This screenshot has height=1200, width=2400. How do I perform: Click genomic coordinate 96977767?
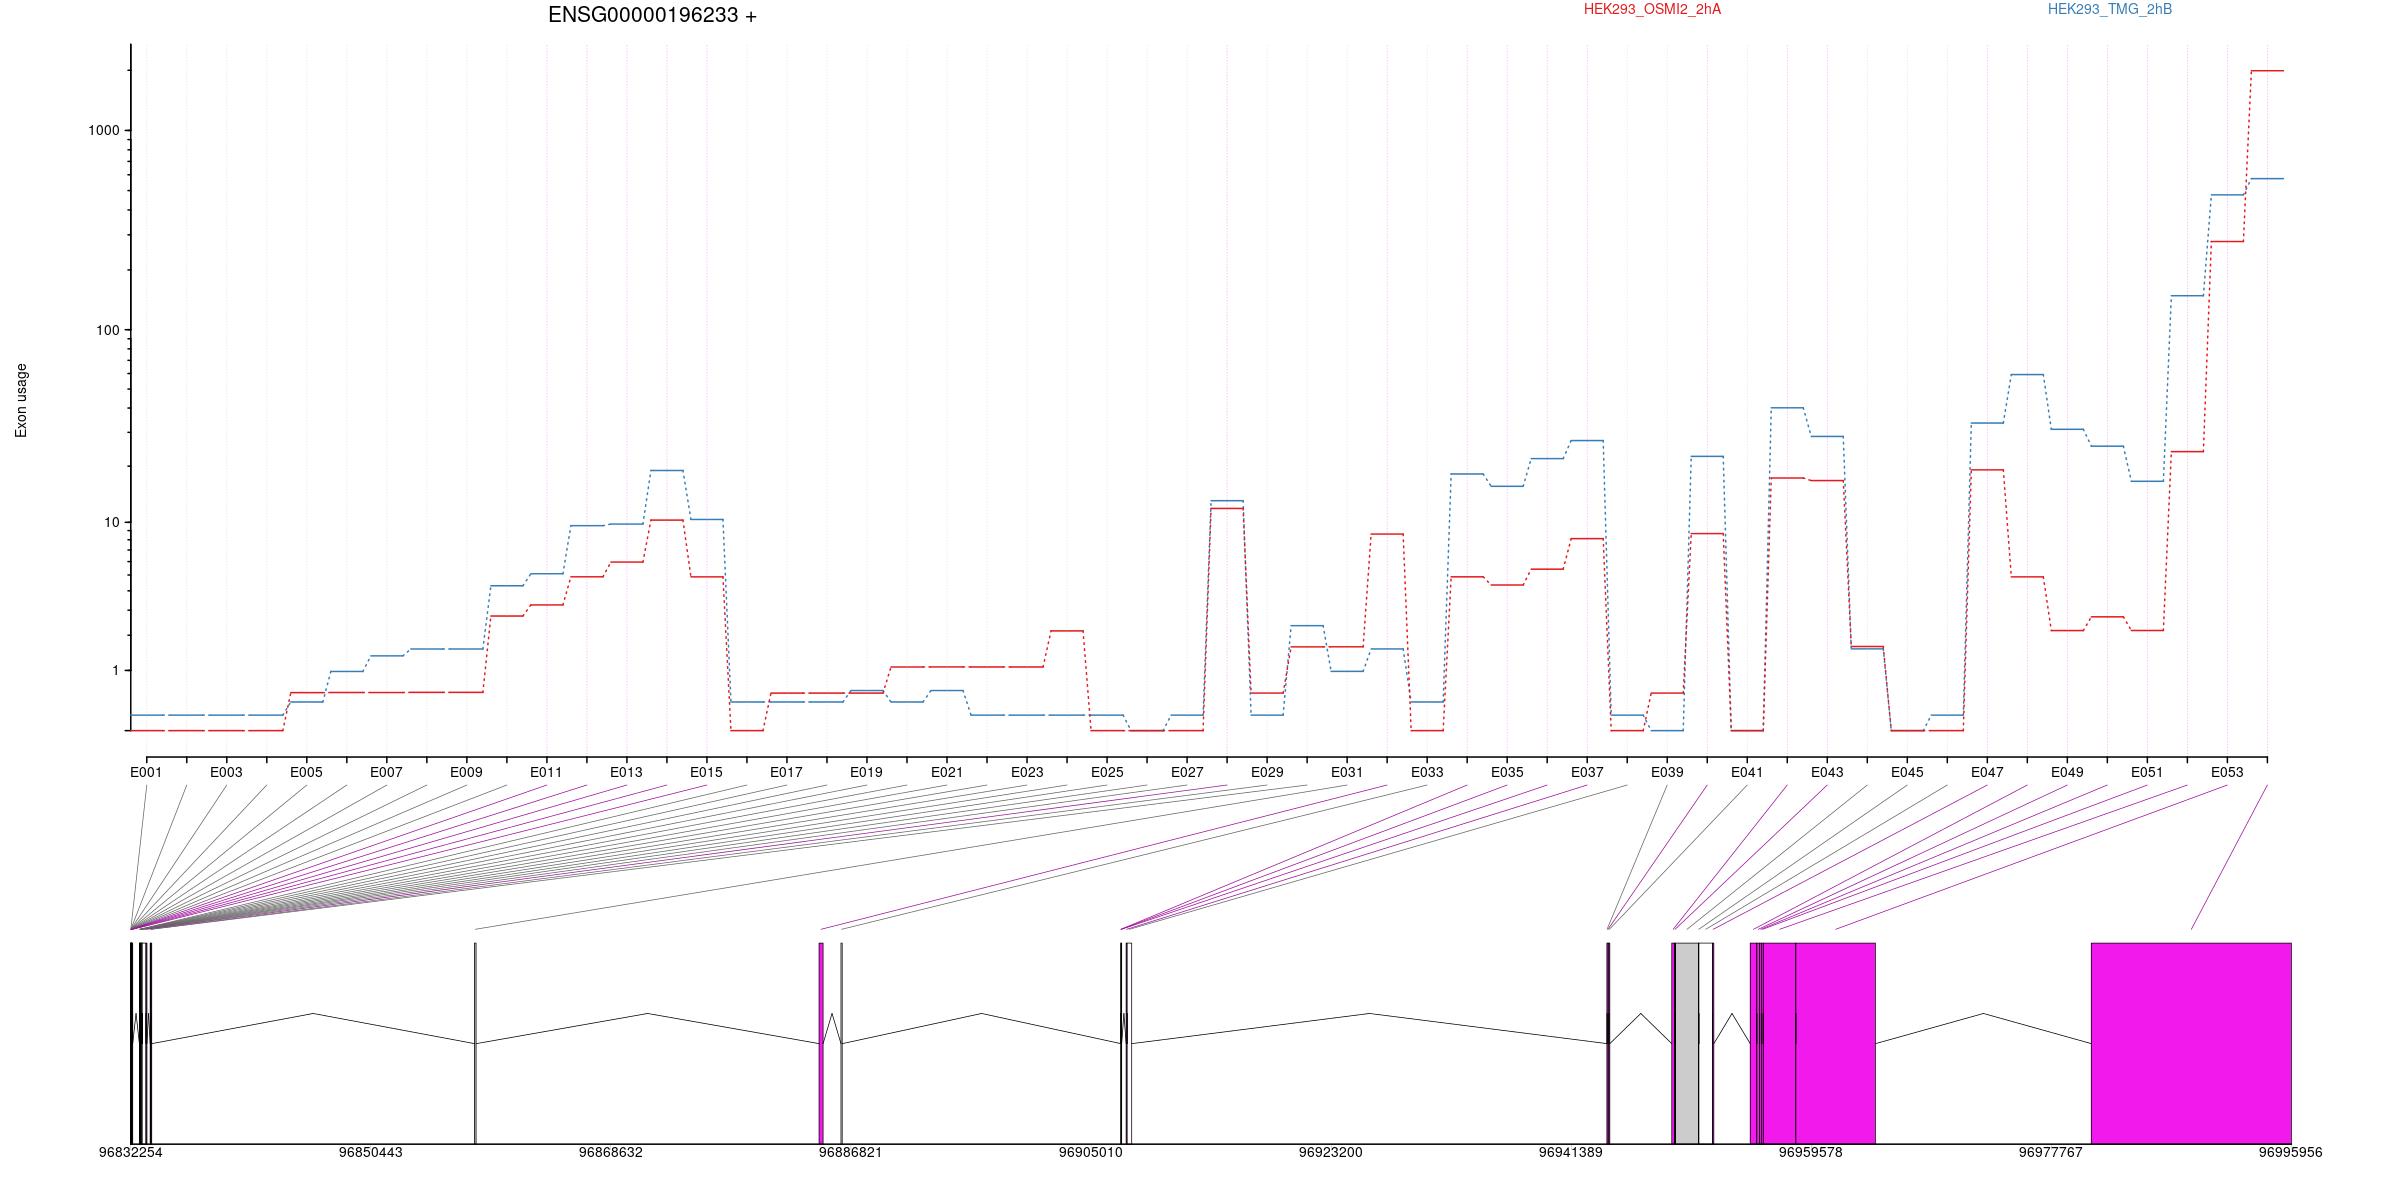(2050, 1152)
